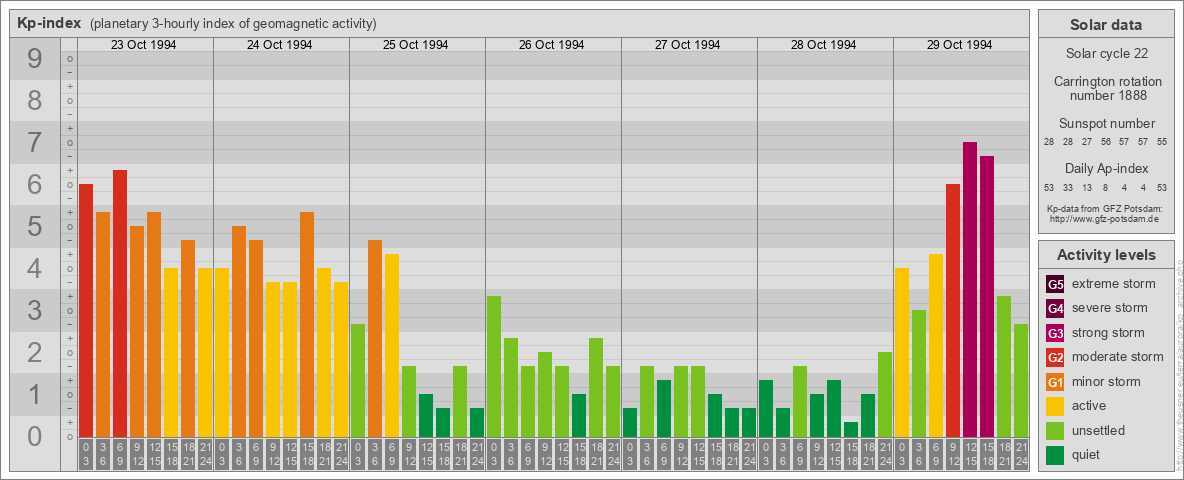
Task: Click the Ap-index value 33
Action: coord(1068,187)
